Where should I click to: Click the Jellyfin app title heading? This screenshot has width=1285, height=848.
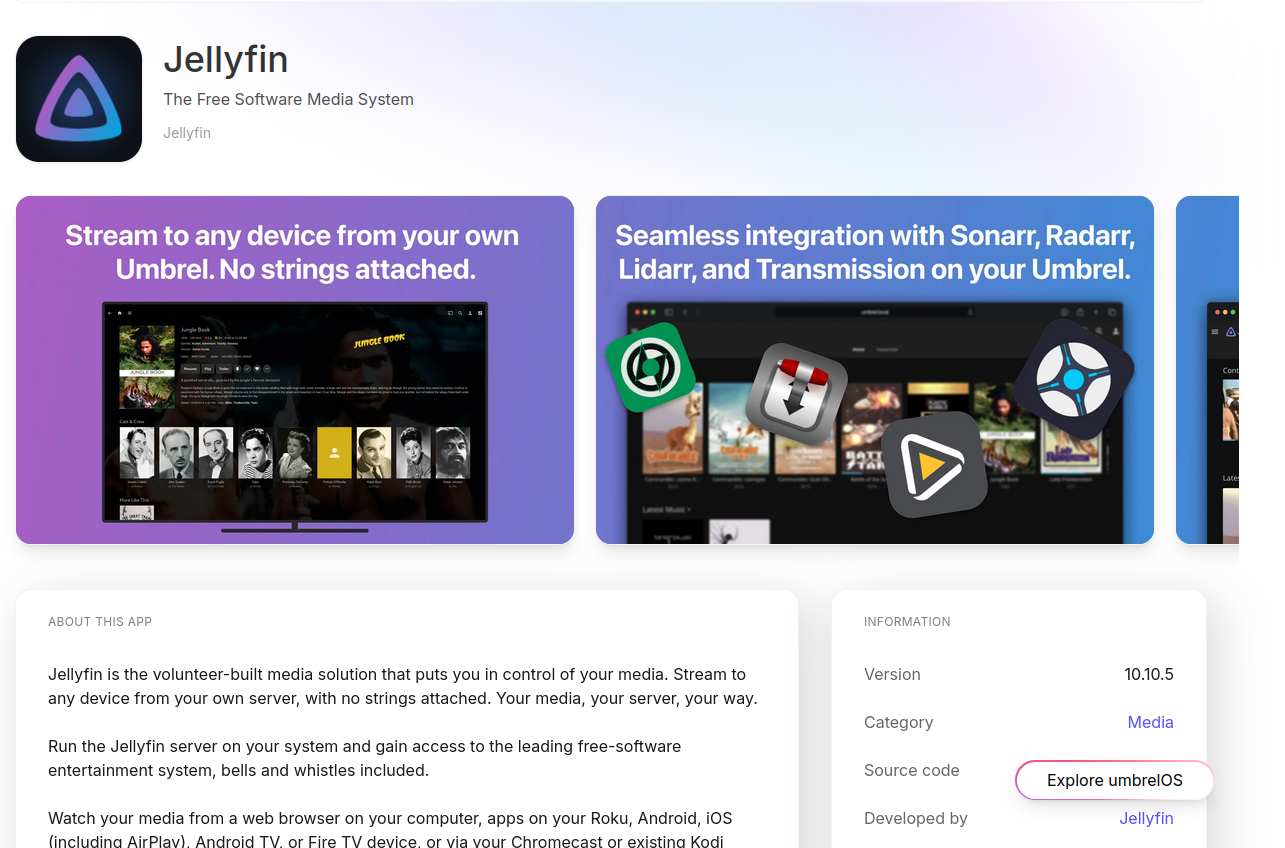[x=226, y=60]
